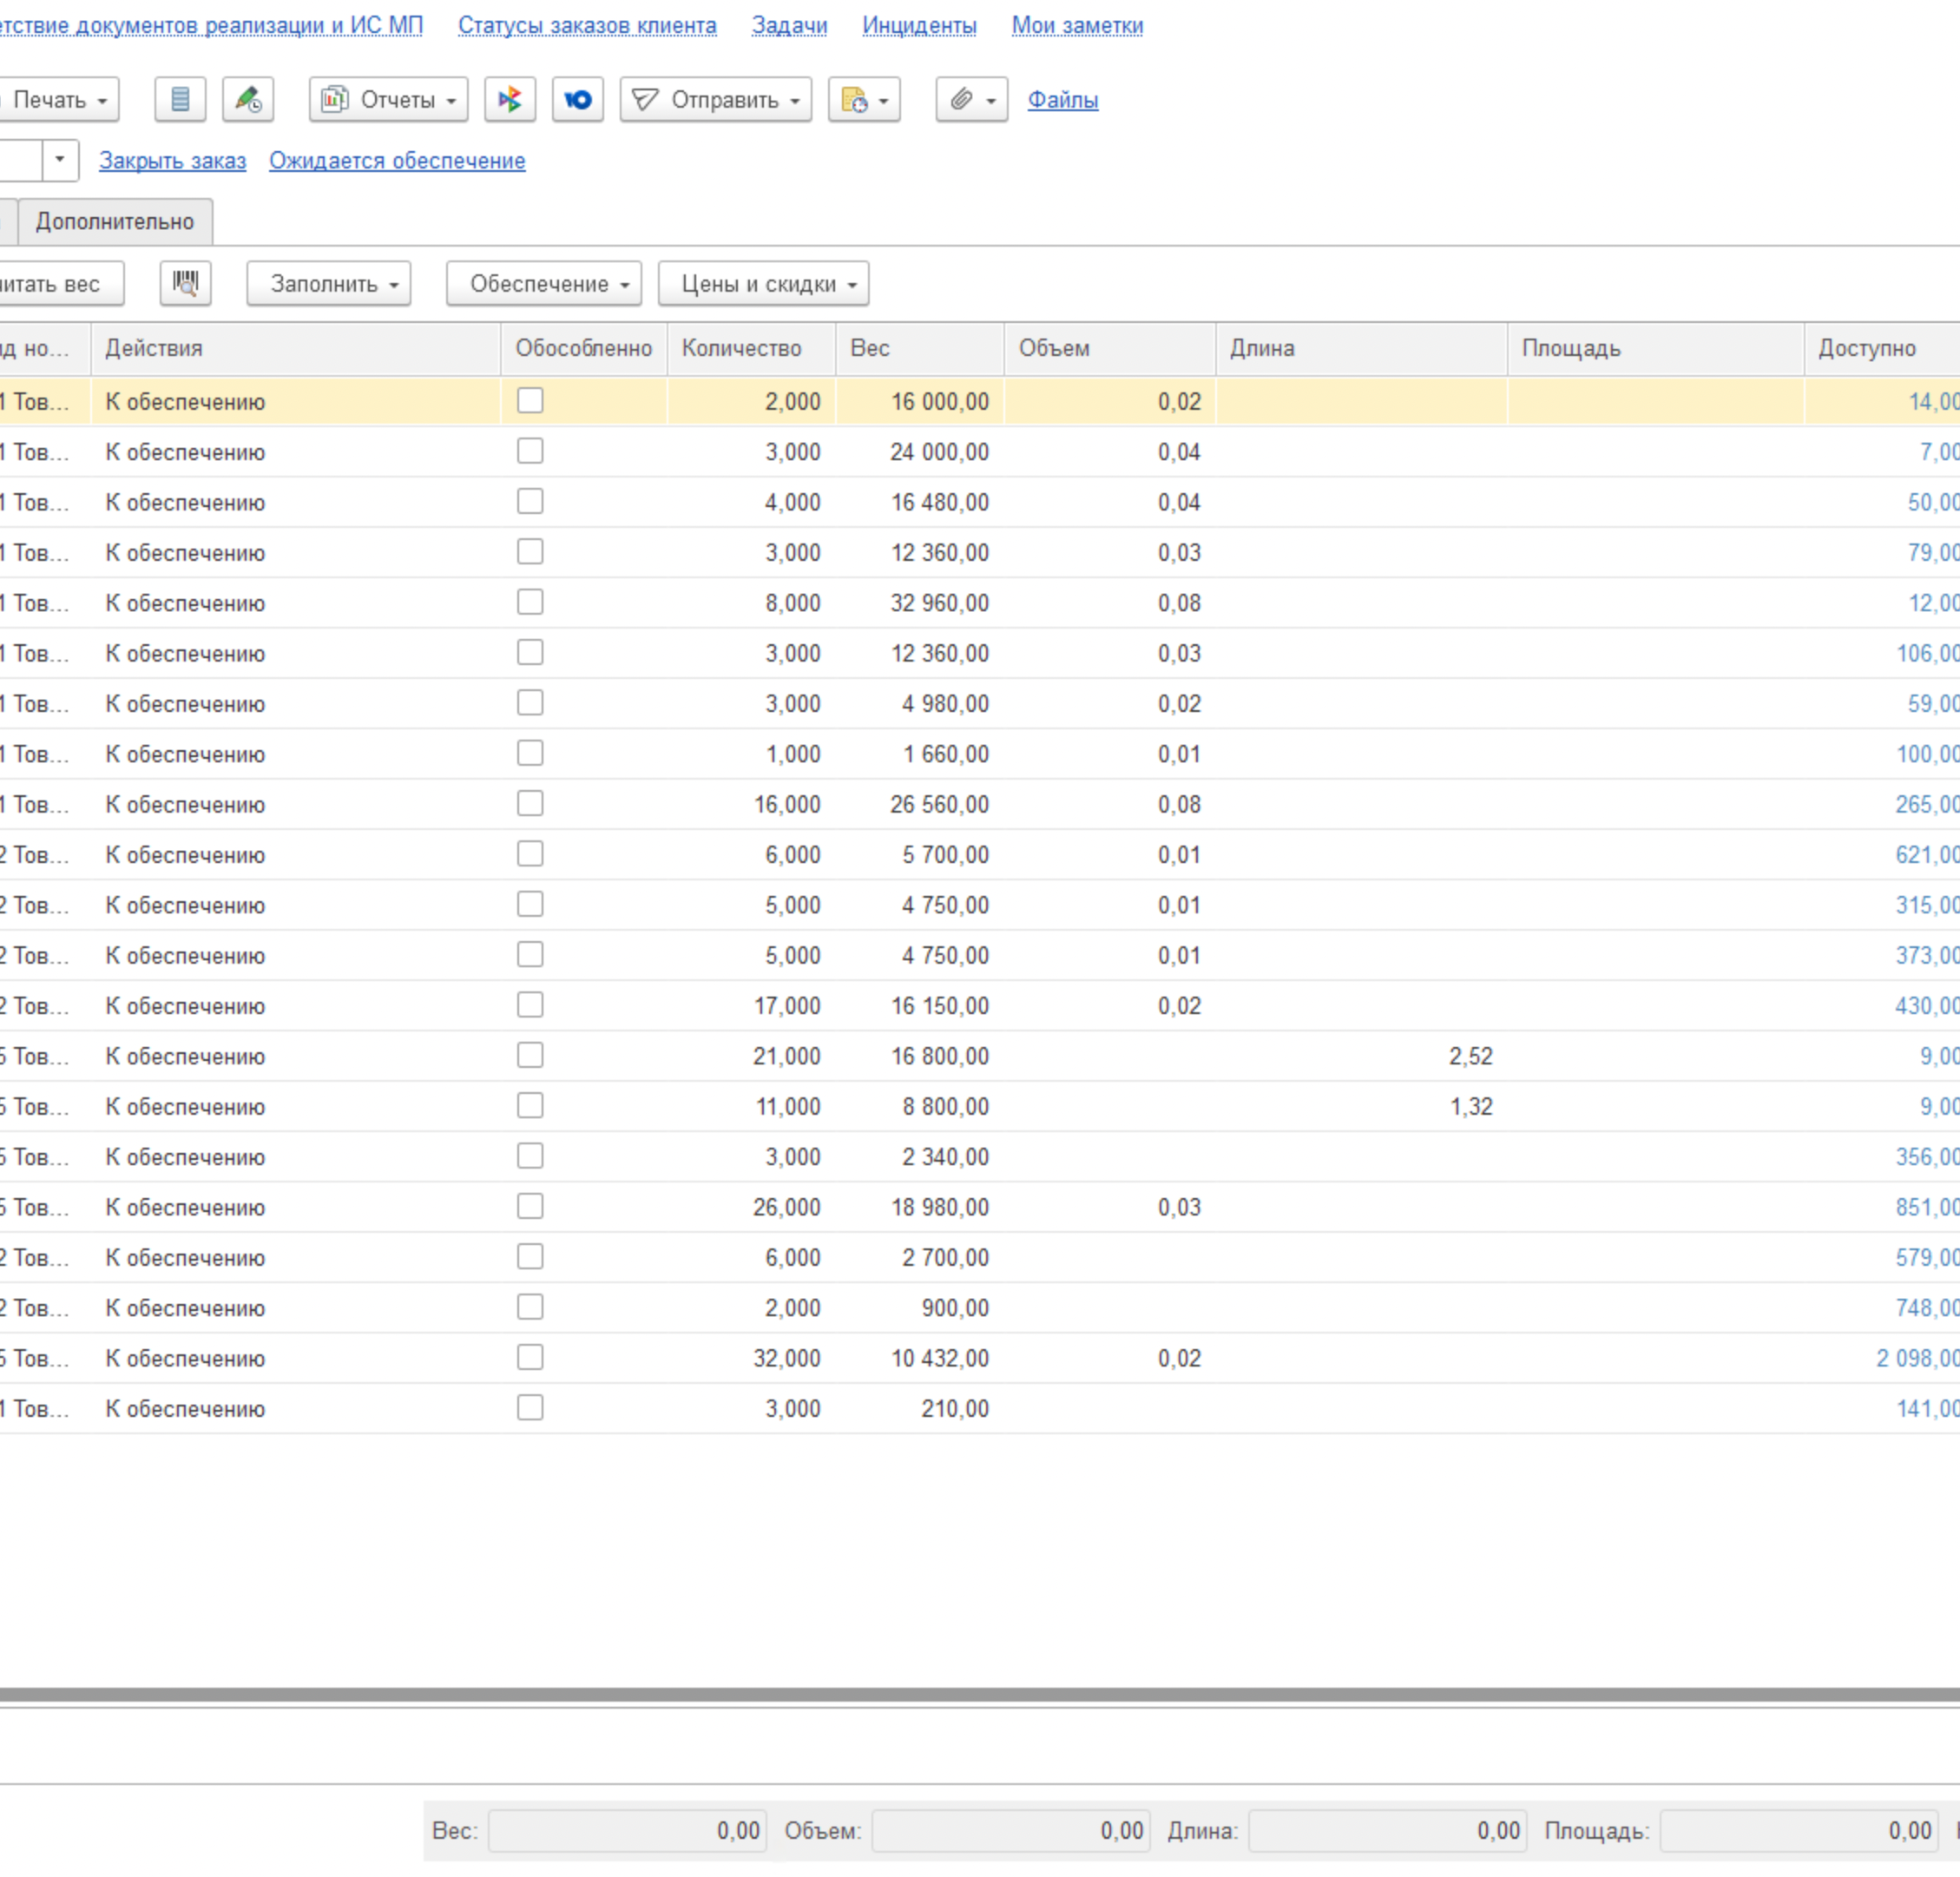This screenshot has height=1877, width=1960.
Task: Toggle Обособленно checkbox for weight 24 000,00 row
Action: point(530,451)
